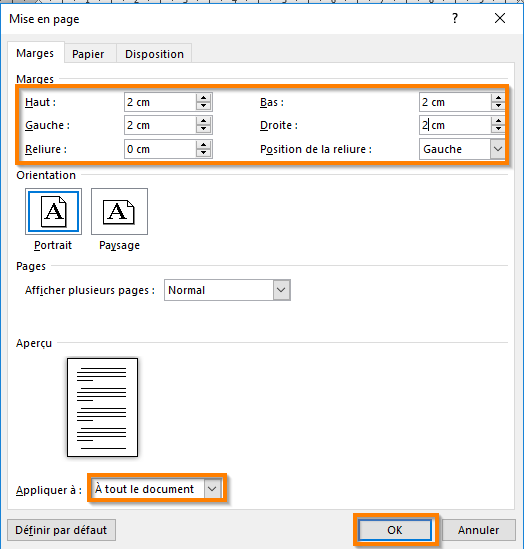Decrease the Bas margin value
The height and width of the screenshot is (549, 524).
(x=498, y=106)
